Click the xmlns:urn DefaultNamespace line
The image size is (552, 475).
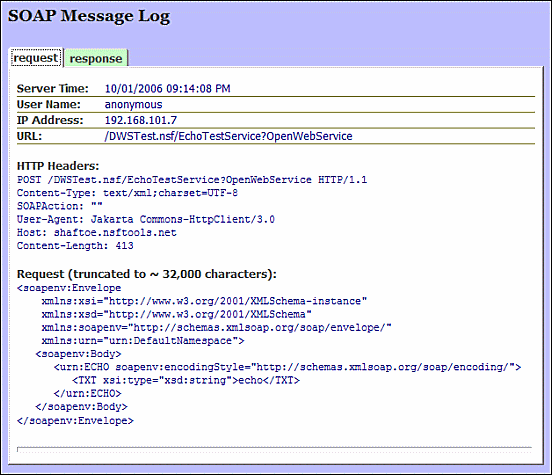143,341
